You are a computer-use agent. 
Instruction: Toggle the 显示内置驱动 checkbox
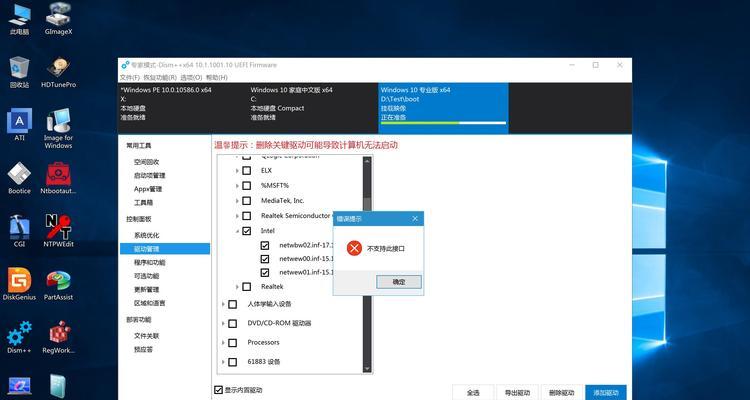218,390
